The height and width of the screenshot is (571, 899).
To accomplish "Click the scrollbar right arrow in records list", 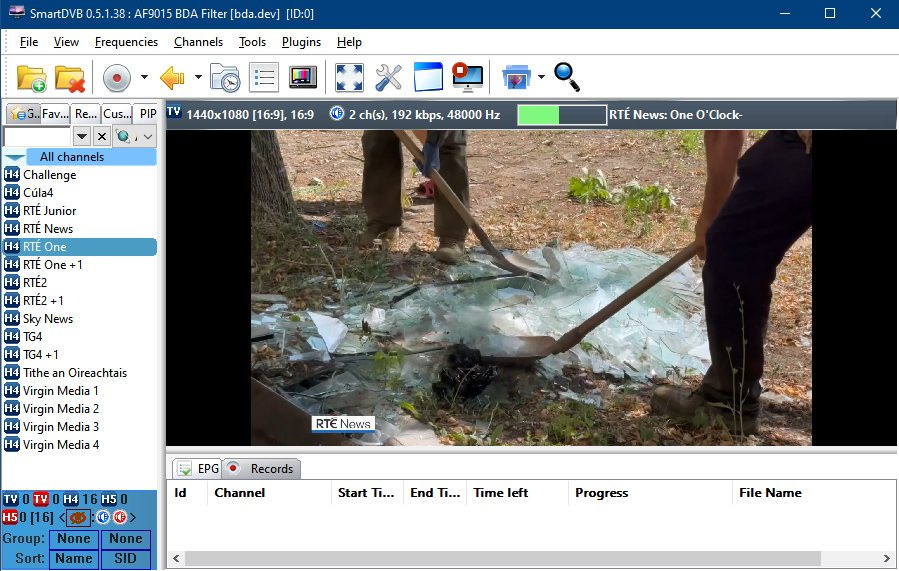I will point(887,558).
